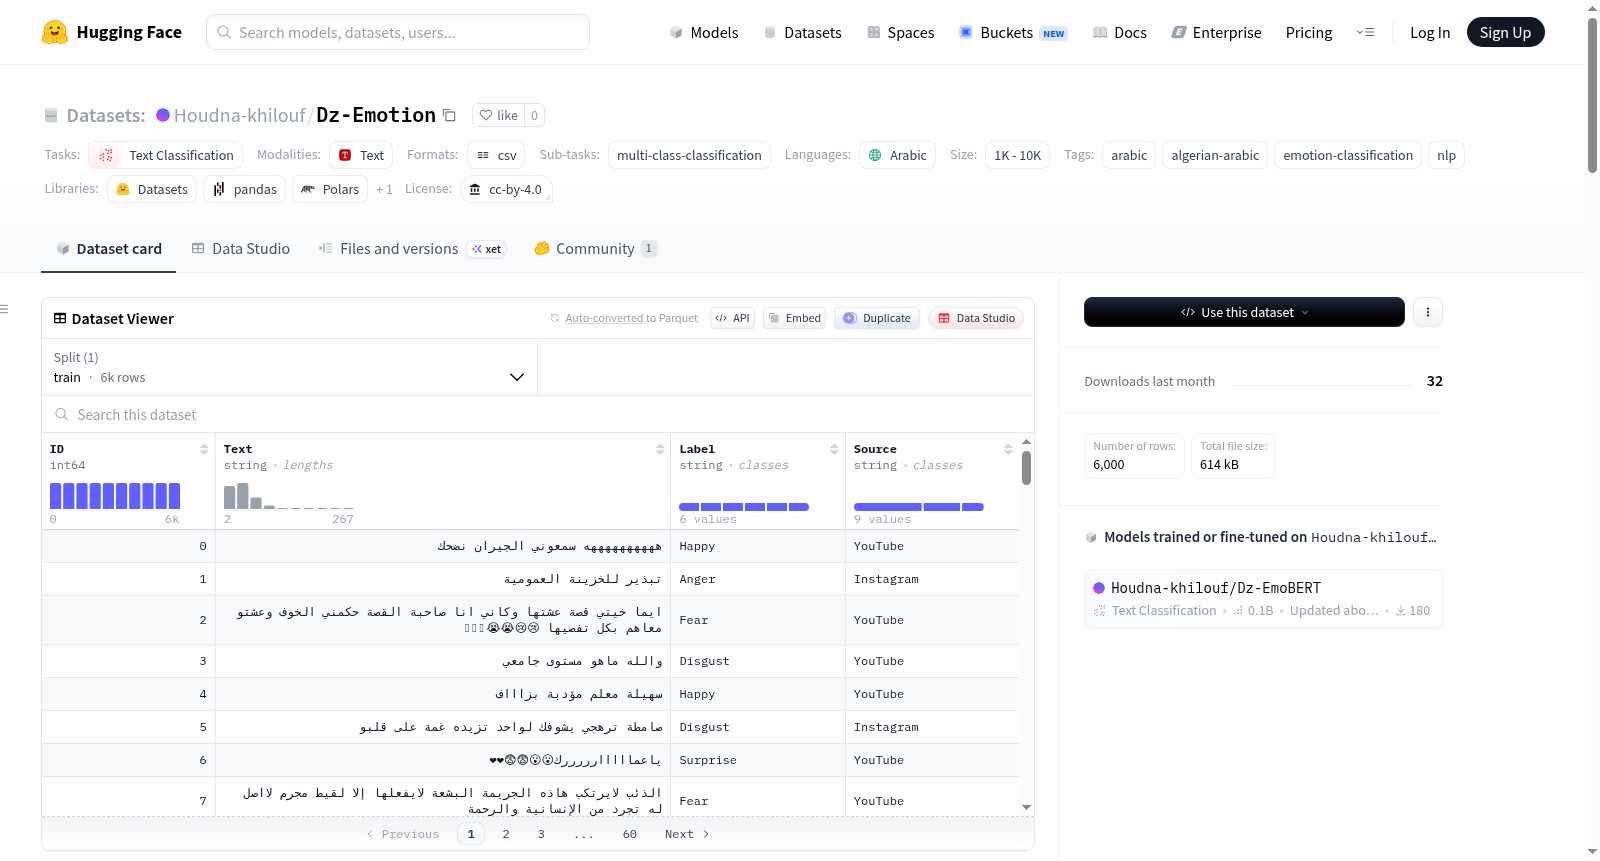1600x861 pixels.
Task: Go to the Pricing page
Action: coord(1309,32)
